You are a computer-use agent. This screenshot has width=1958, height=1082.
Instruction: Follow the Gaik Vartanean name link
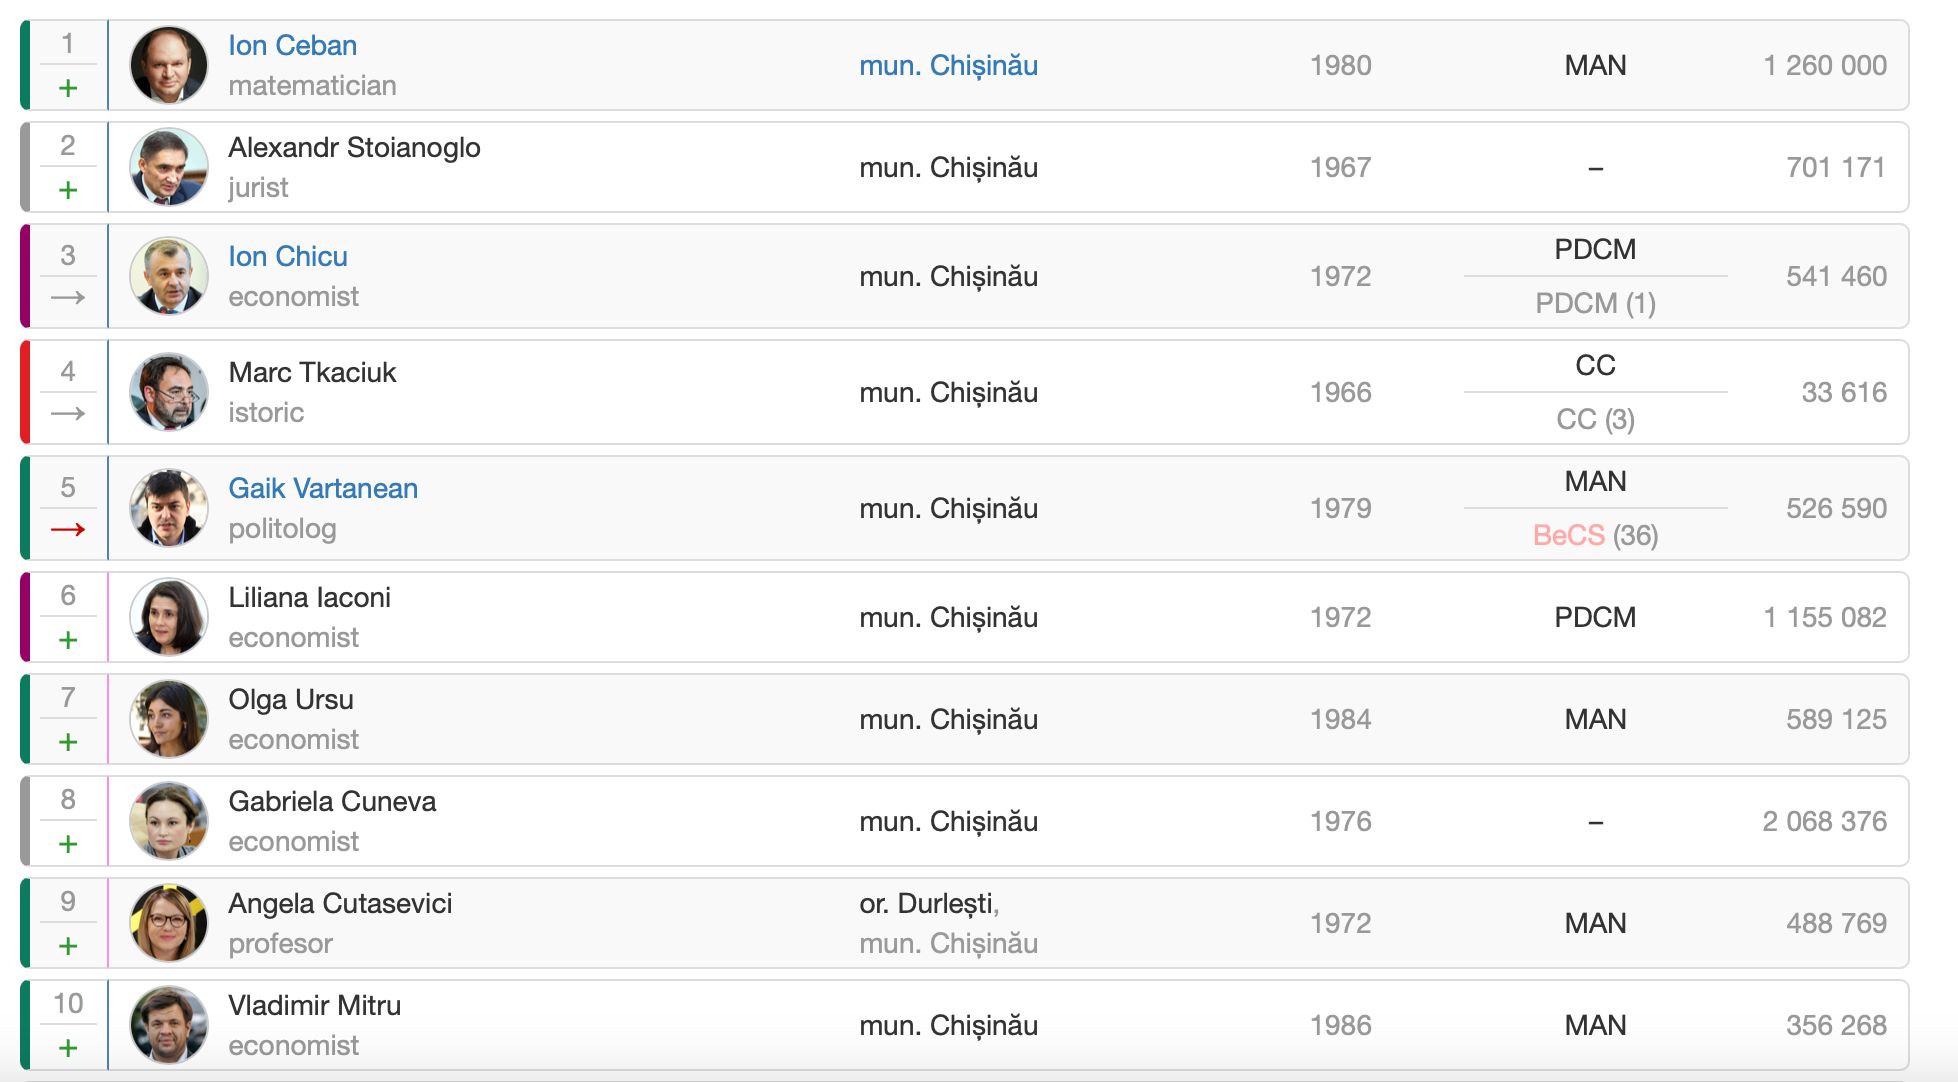[x=323, y=489]
